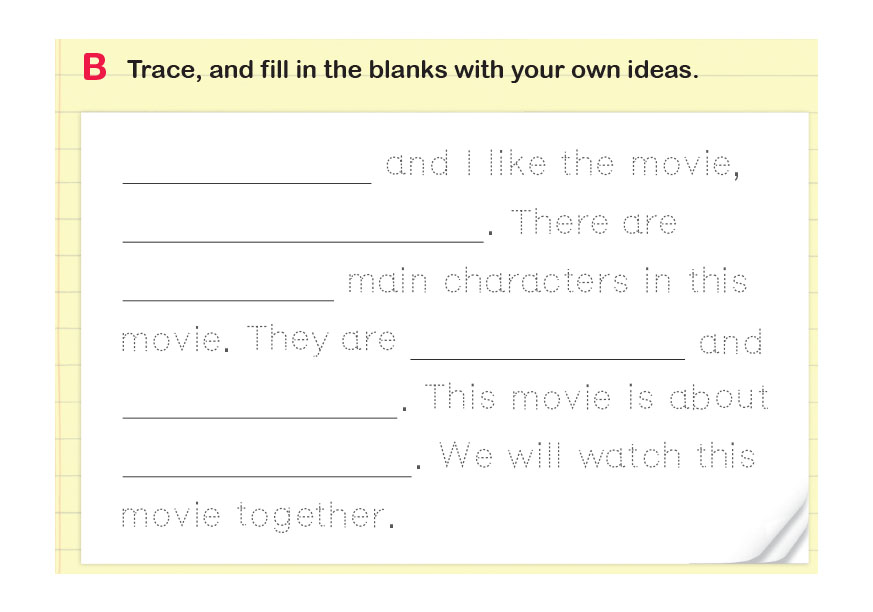Click the dotted phrase "We will watch this"
Screen dimensions: 873x612
tap(597, 457)
